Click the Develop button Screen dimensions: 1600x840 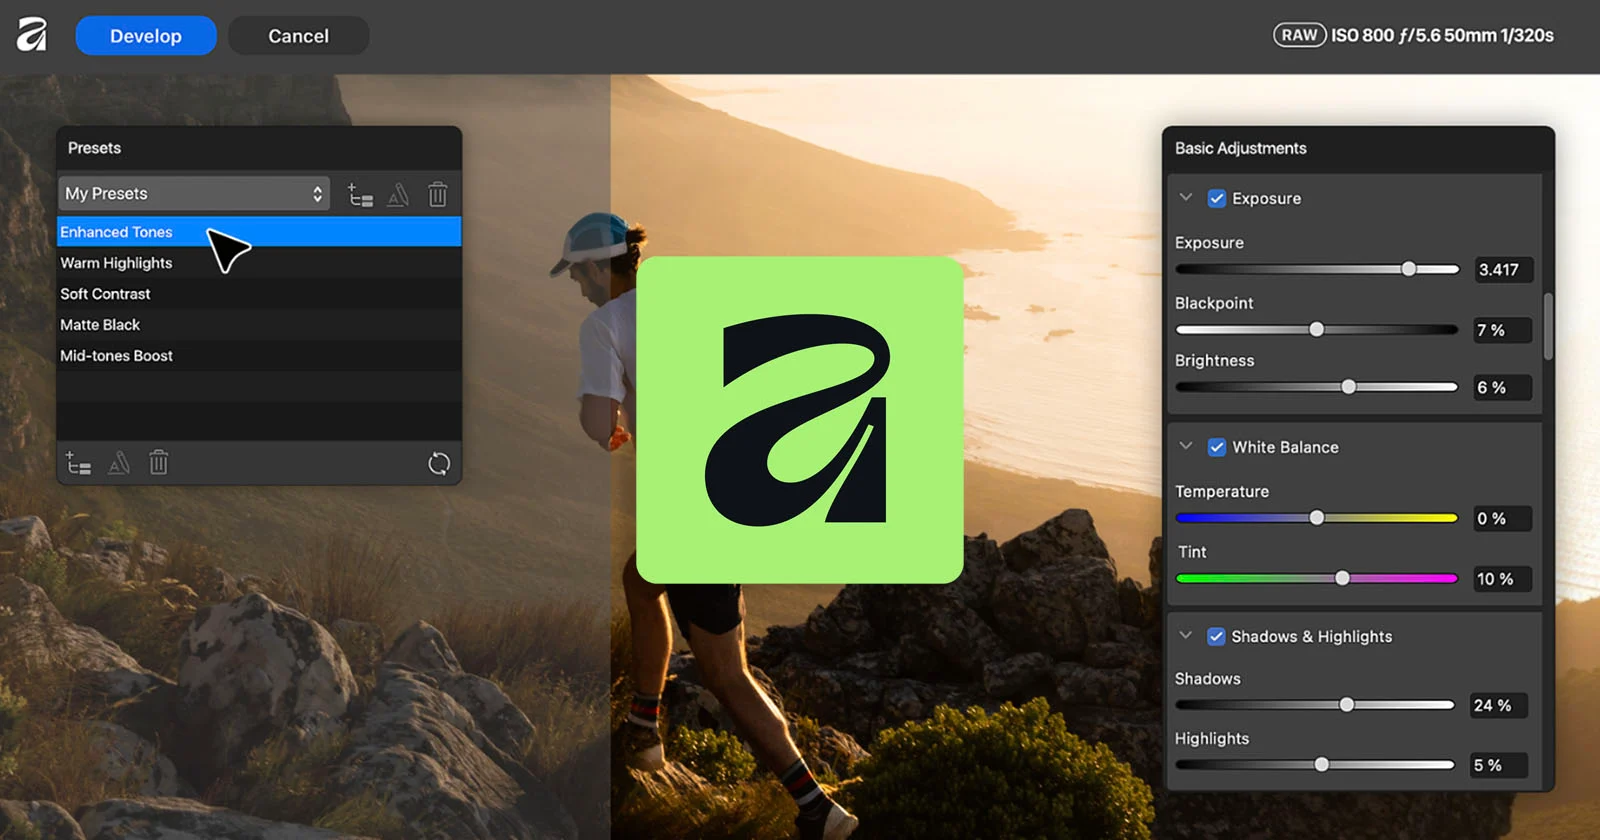click(146, 36)
